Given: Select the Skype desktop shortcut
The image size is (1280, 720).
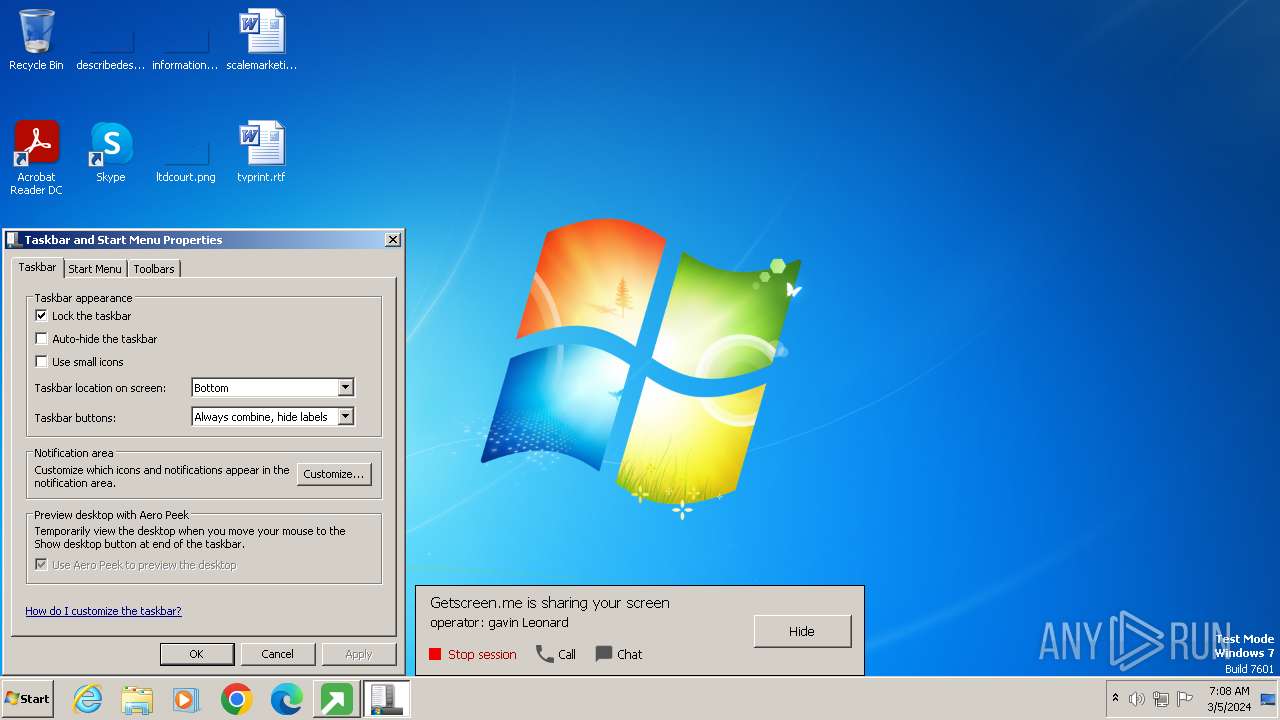Looking at the screenshot, I should tap(110, 152).
